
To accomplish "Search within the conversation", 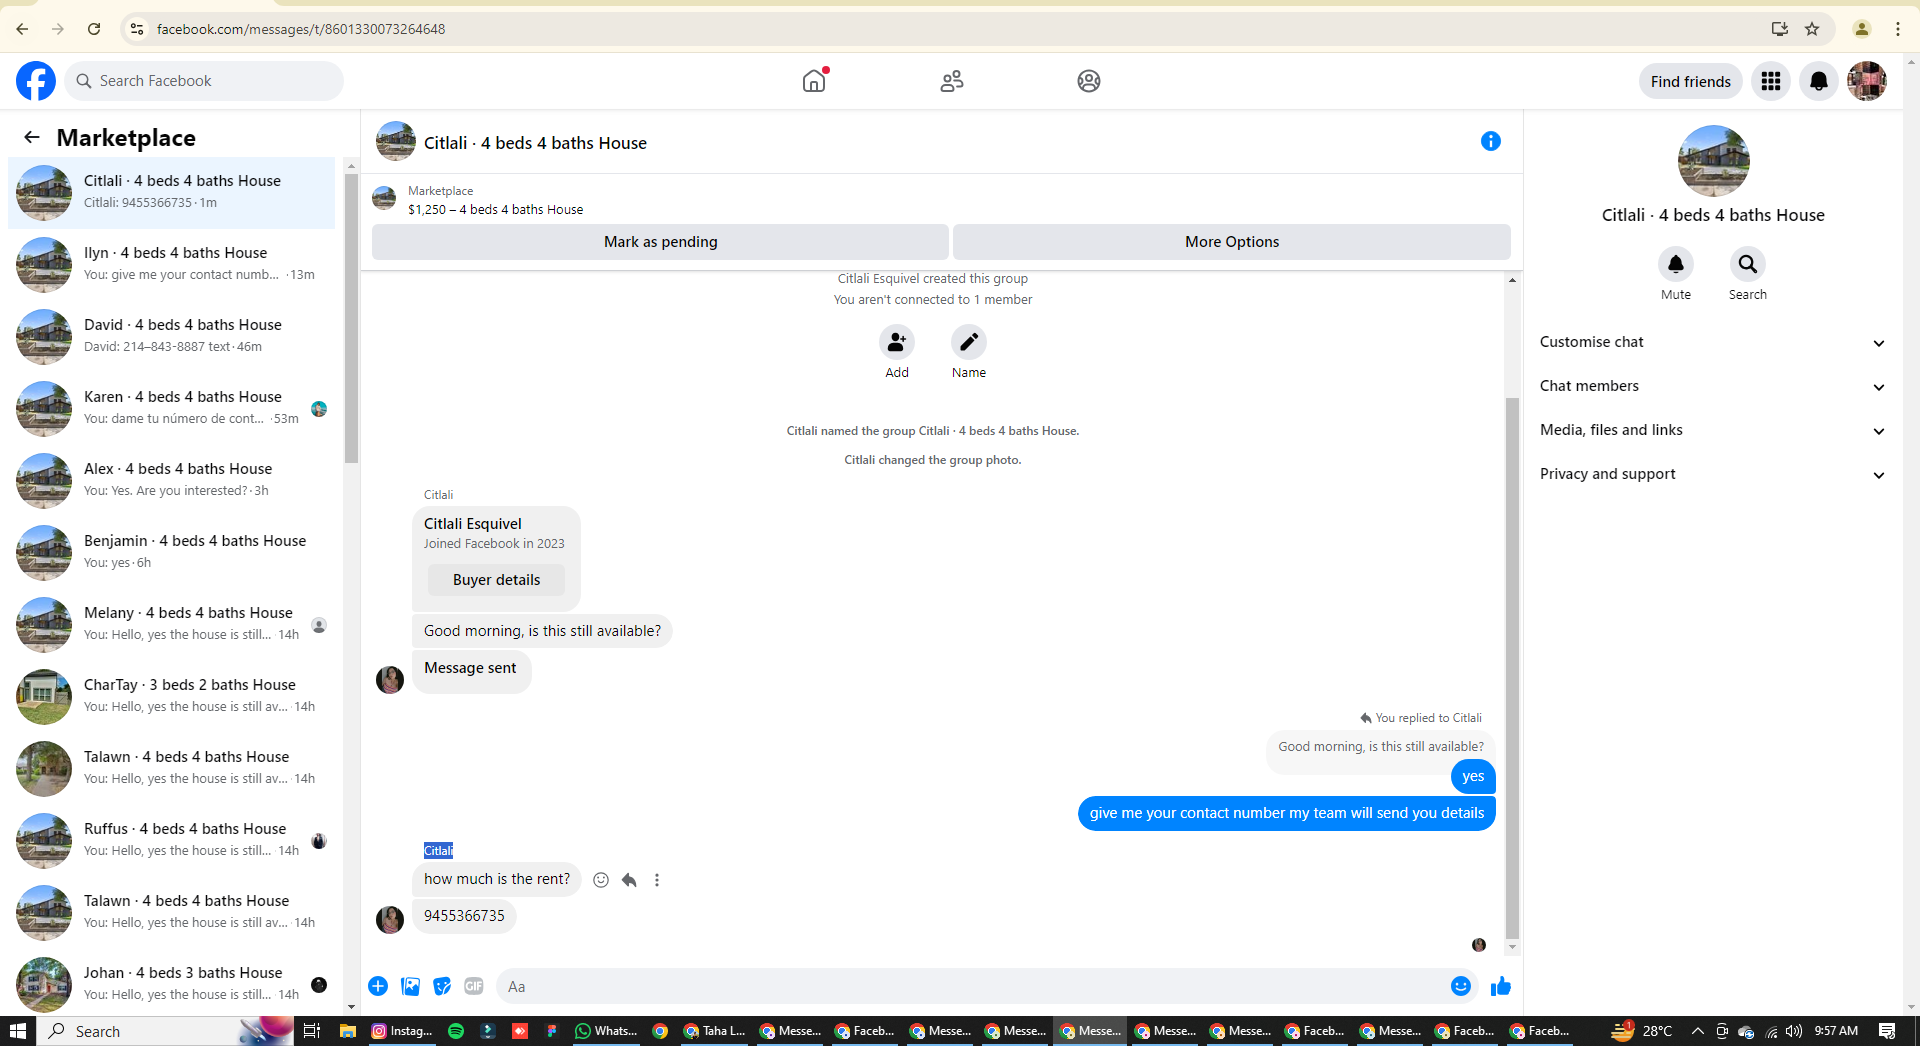I will 1748,264.
